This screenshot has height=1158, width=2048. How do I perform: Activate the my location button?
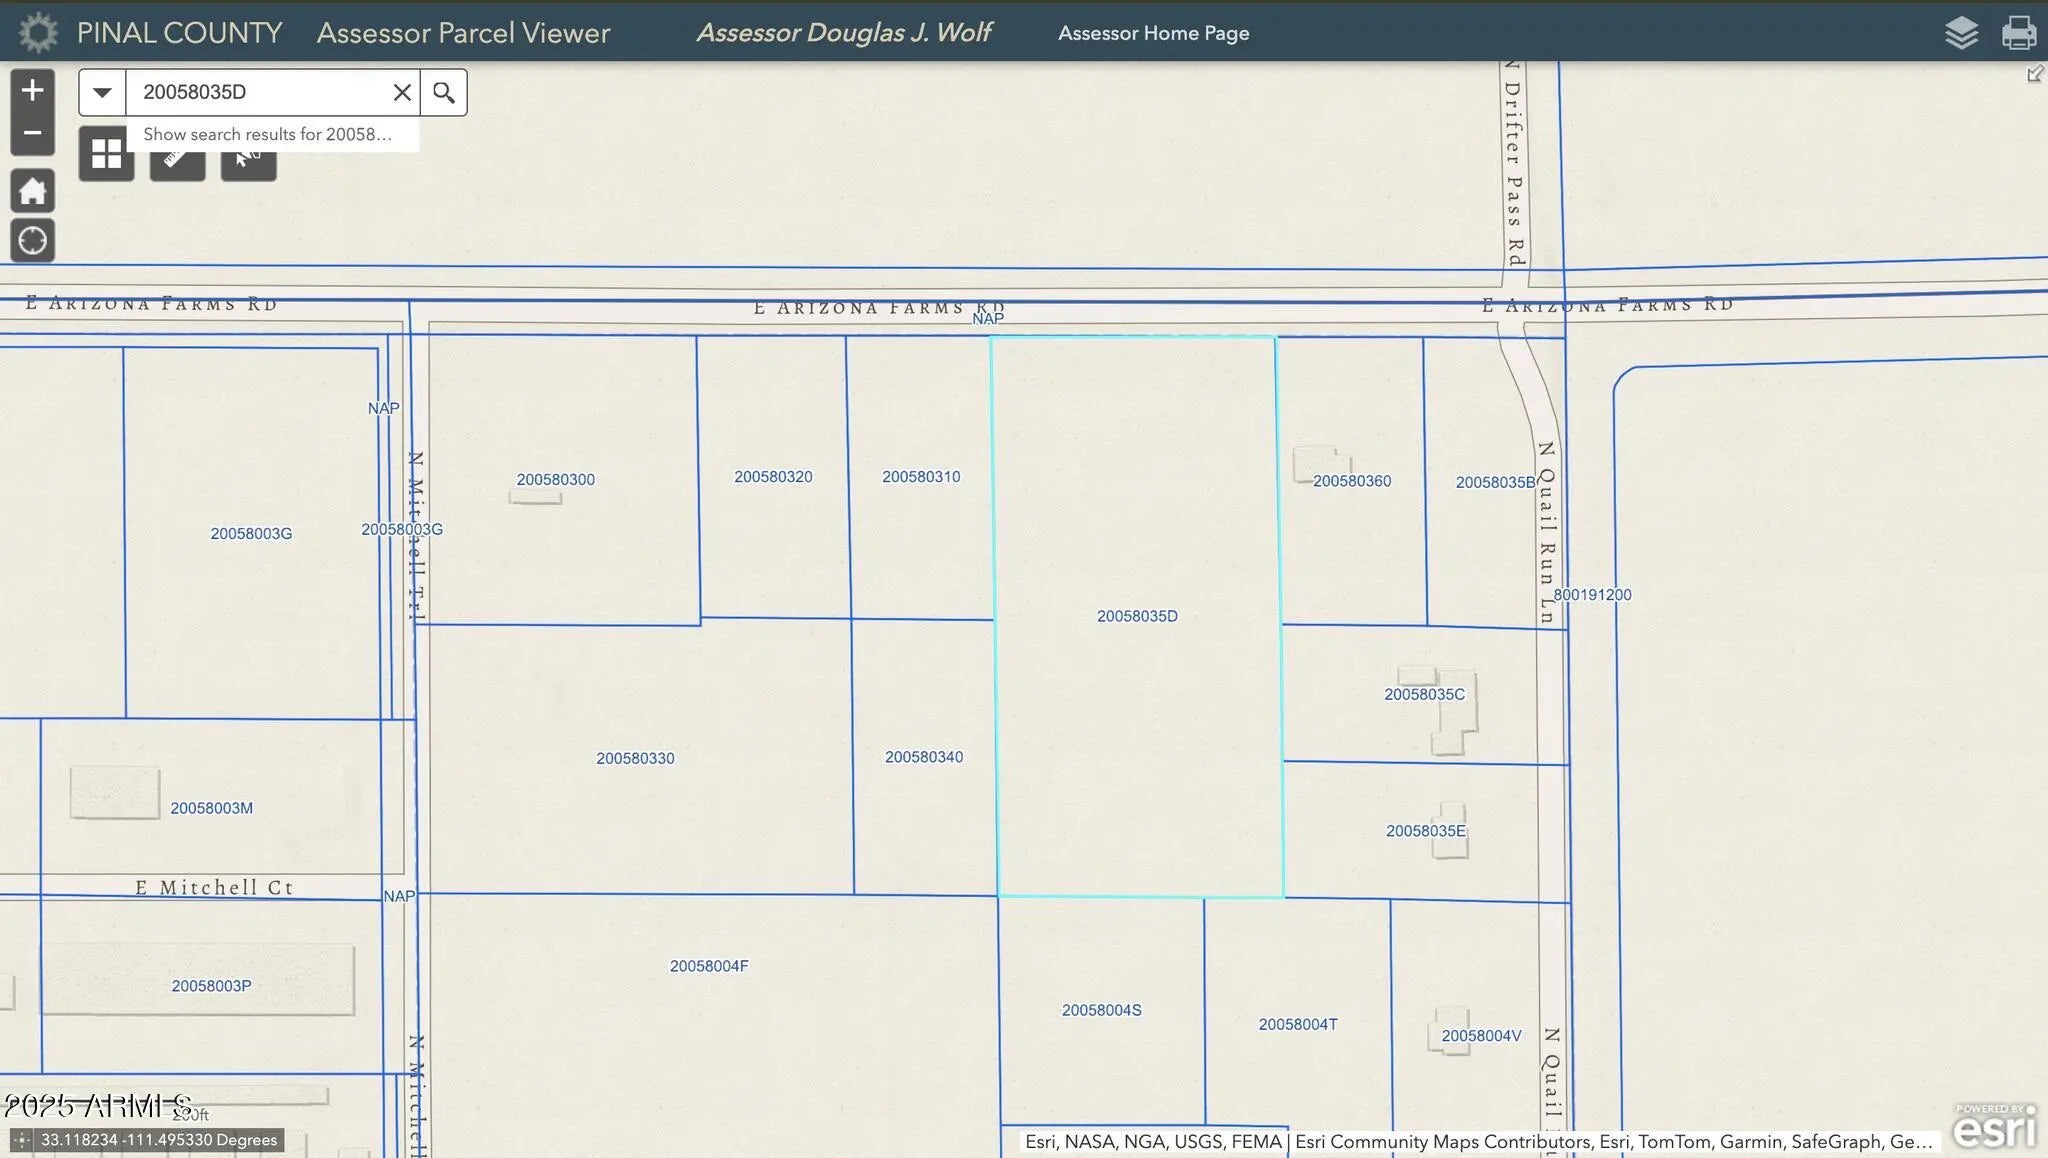point(32,241)
